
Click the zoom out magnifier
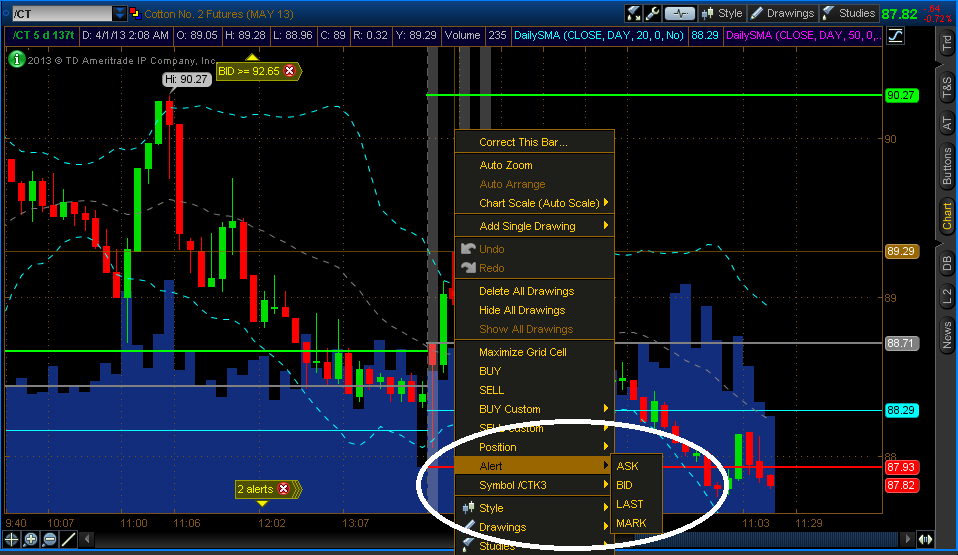pos(50,539)
